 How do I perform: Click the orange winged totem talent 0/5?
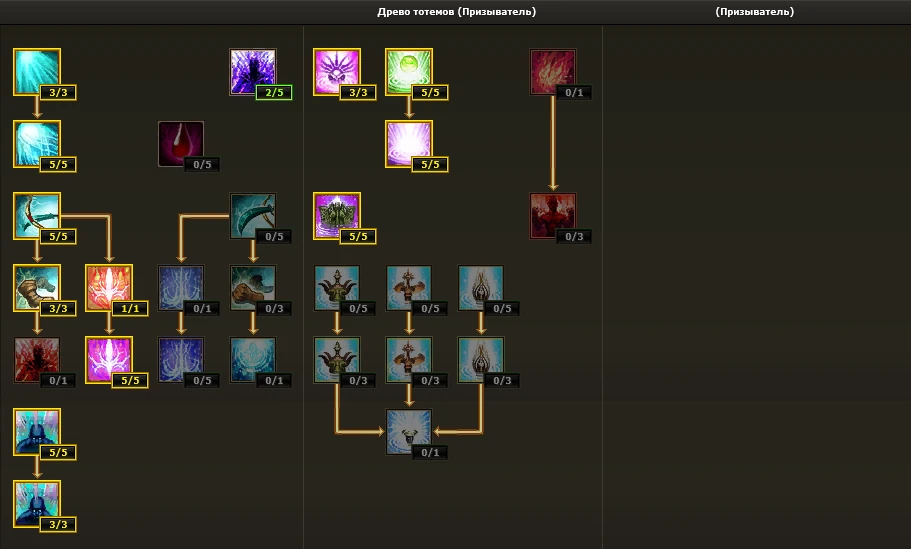[408, 288]
